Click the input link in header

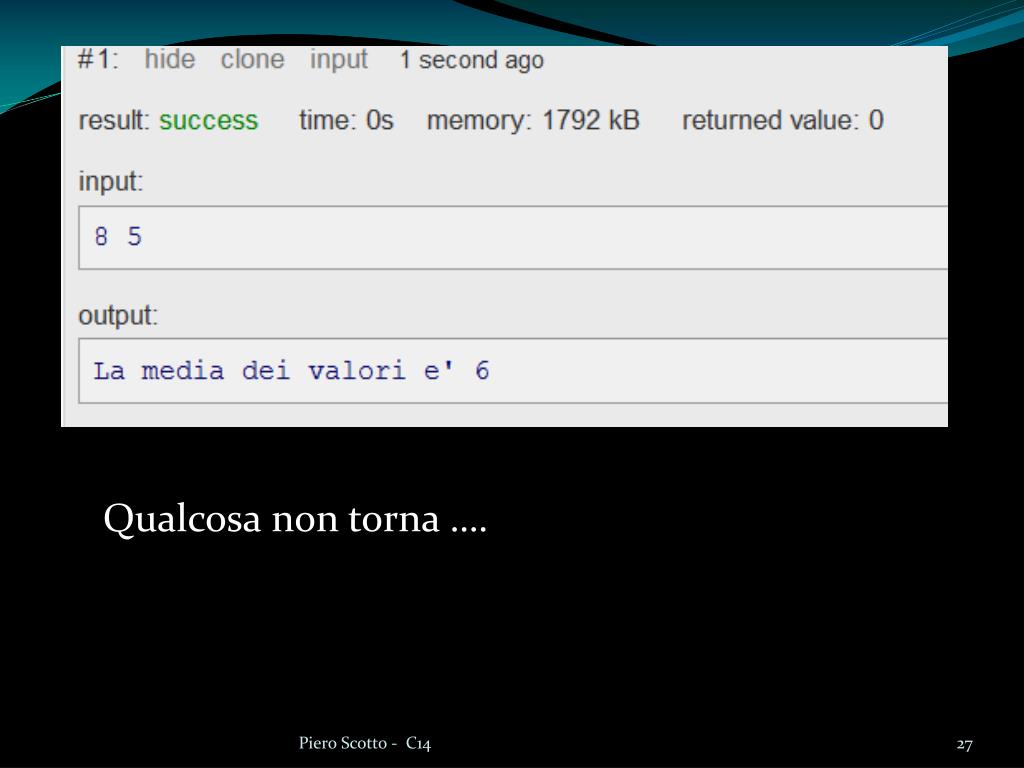pyautogui.click(x=339, y=60)
